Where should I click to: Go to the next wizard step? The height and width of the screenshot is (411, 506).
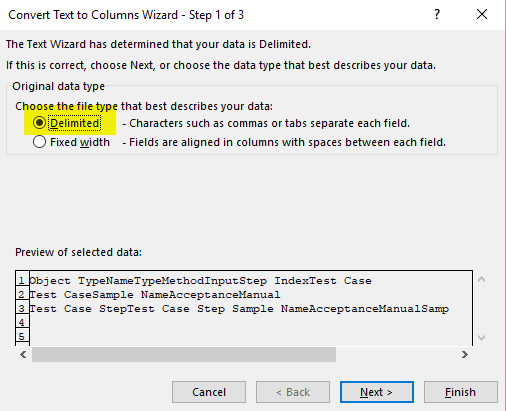click(x=377, y=392)
